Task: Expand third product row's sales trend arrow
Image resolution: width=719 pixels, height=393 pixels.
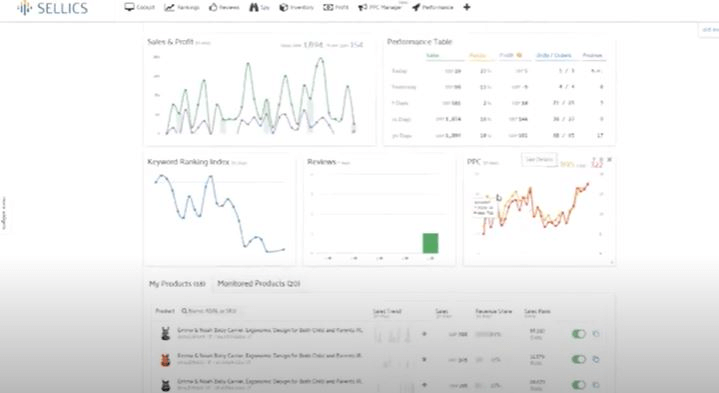Action: tap(424, 385)
